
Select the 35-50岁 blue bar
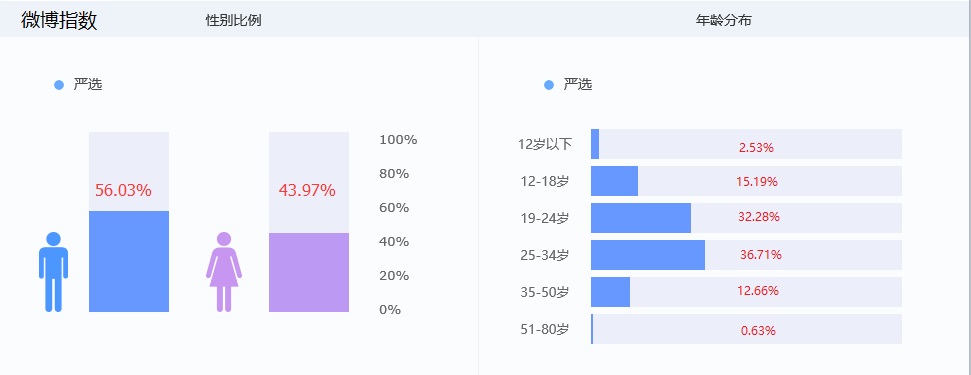point(611,292)
